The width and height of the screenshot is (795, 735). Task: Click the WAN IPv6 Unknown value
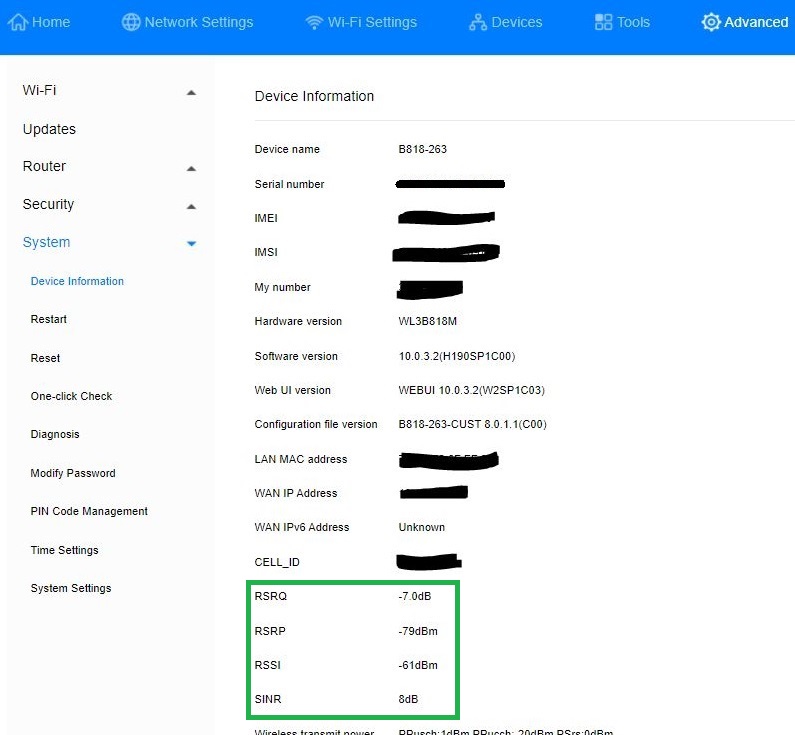point(421,527)
